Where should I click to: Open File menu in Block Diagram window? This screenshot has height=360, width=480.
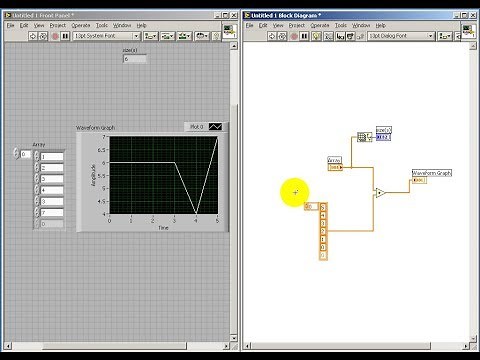pos(250,25)
